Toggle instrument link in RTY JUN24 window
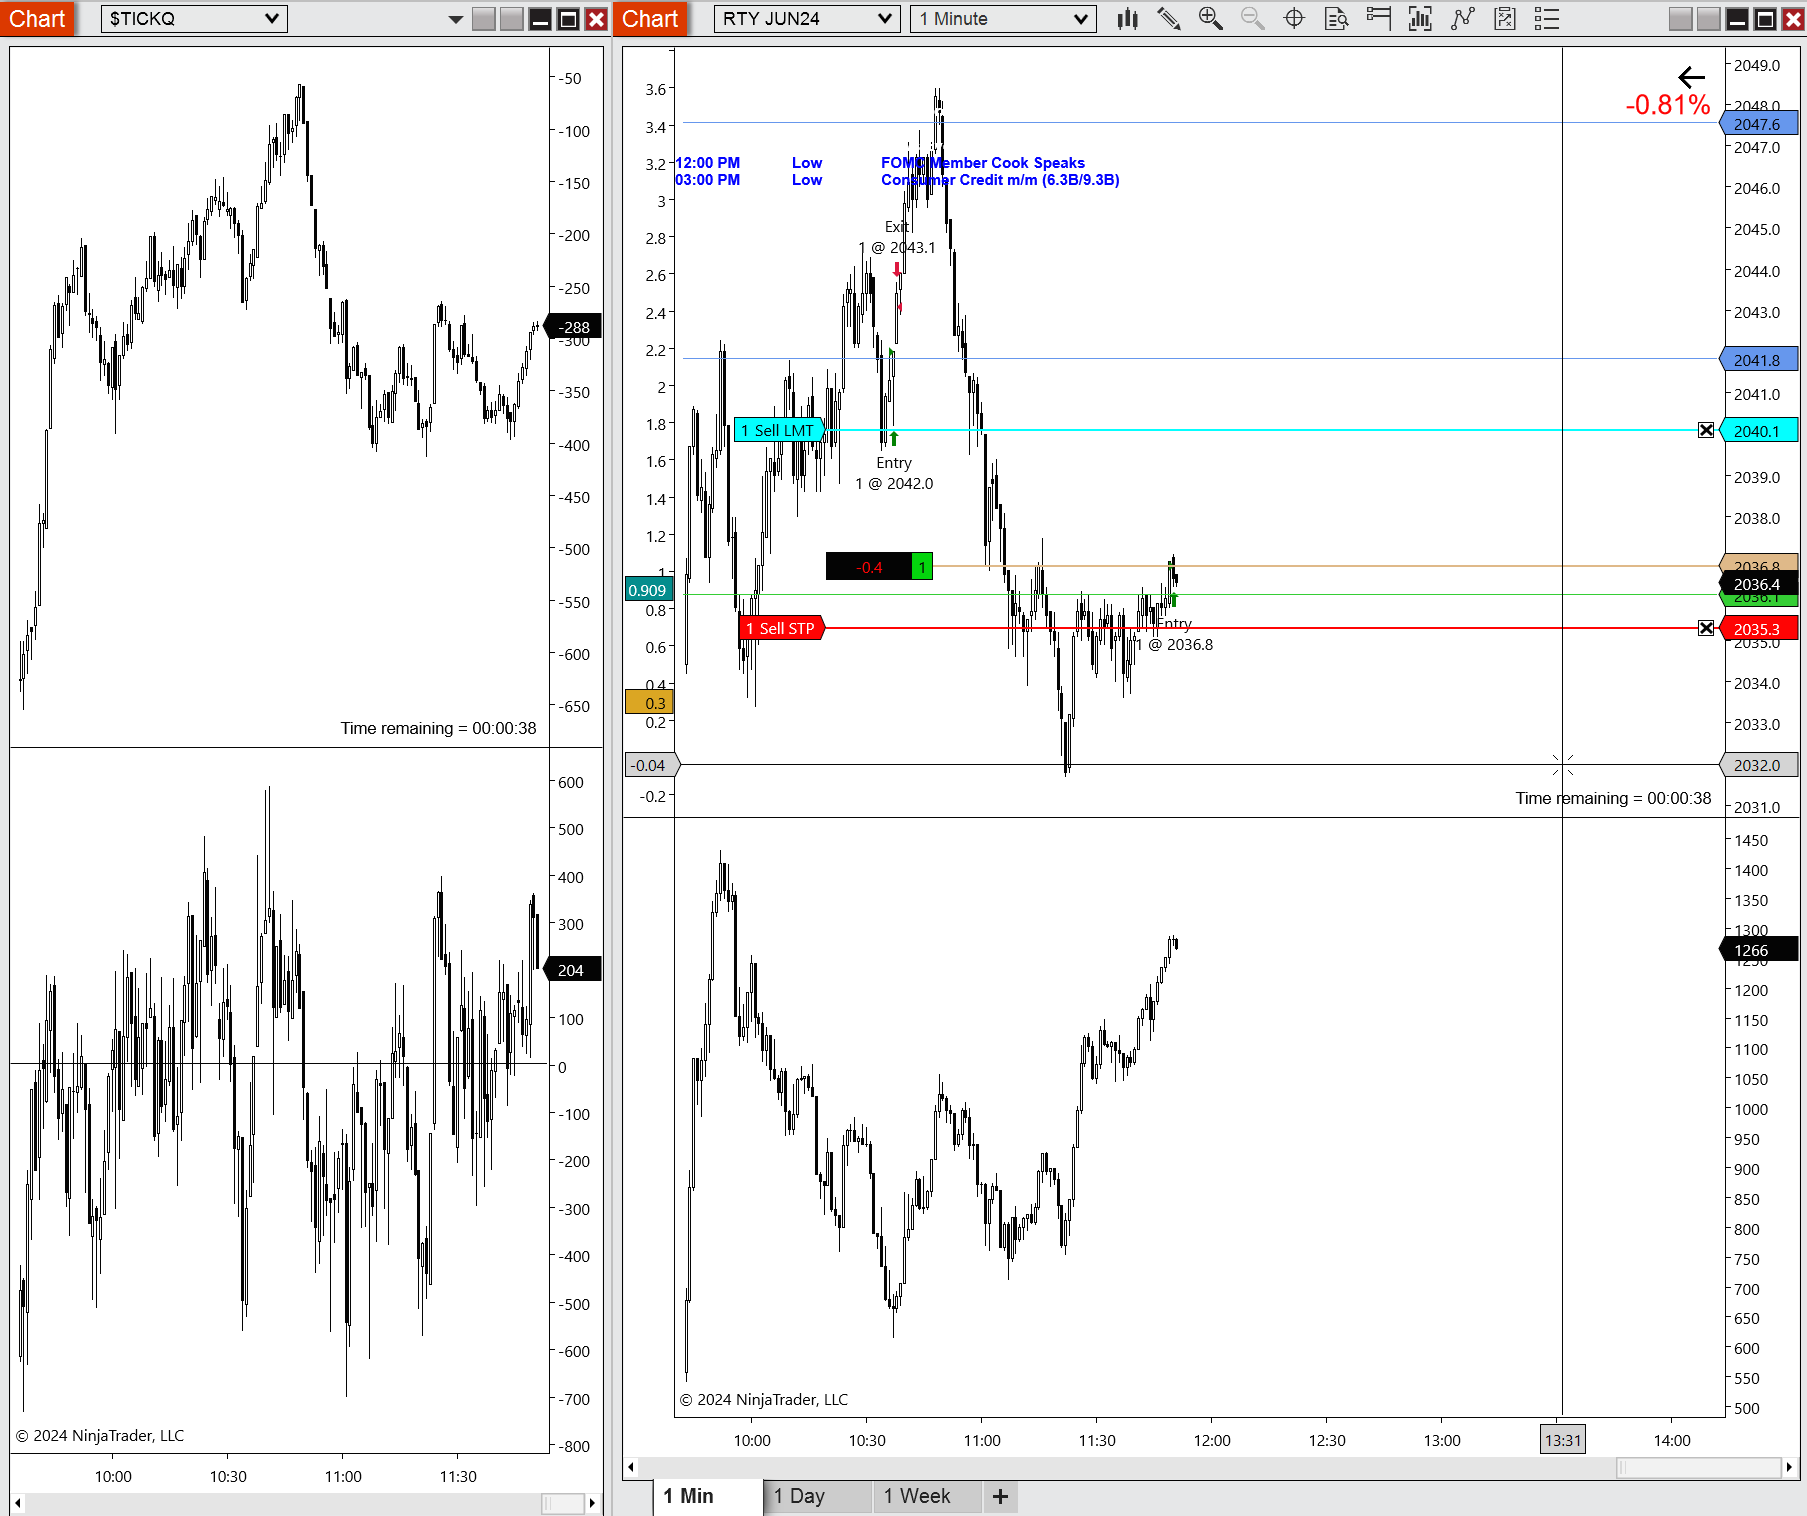This screenshot has width=1807, height=1516. pyautogui.click(x=1681, y=19)
